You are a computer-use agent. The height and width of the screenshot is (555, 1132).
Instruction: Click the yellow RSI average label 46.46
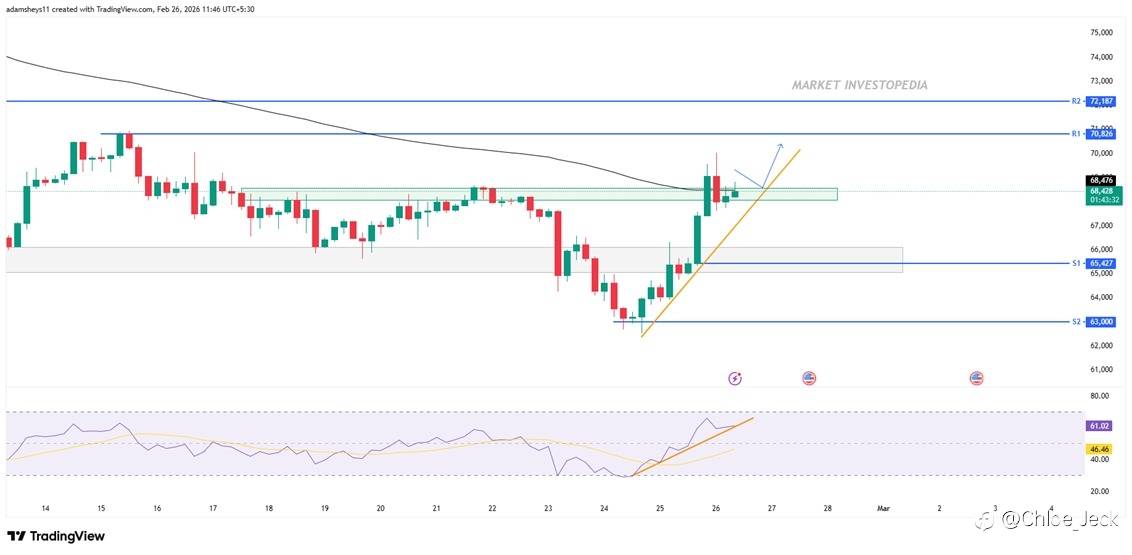(x=1101, y=448)
